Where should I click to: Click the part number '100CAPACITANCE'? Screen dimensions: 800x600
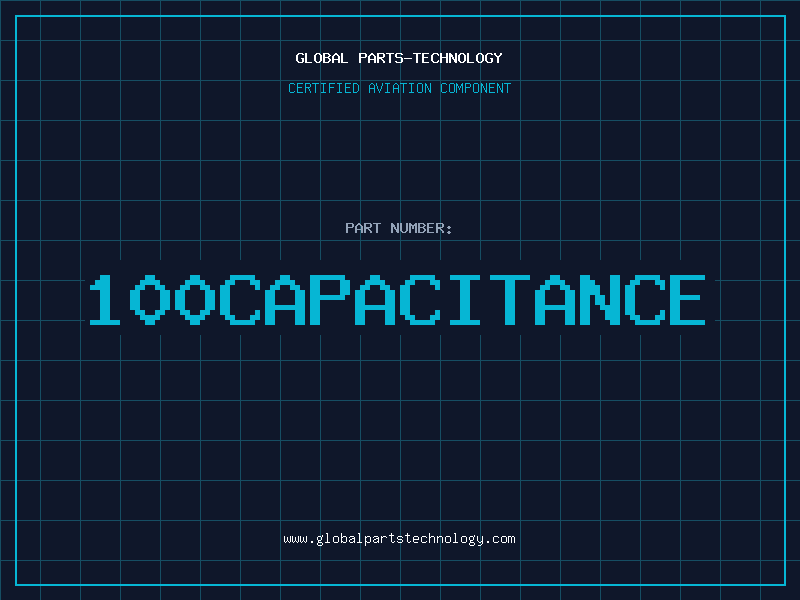397,300
